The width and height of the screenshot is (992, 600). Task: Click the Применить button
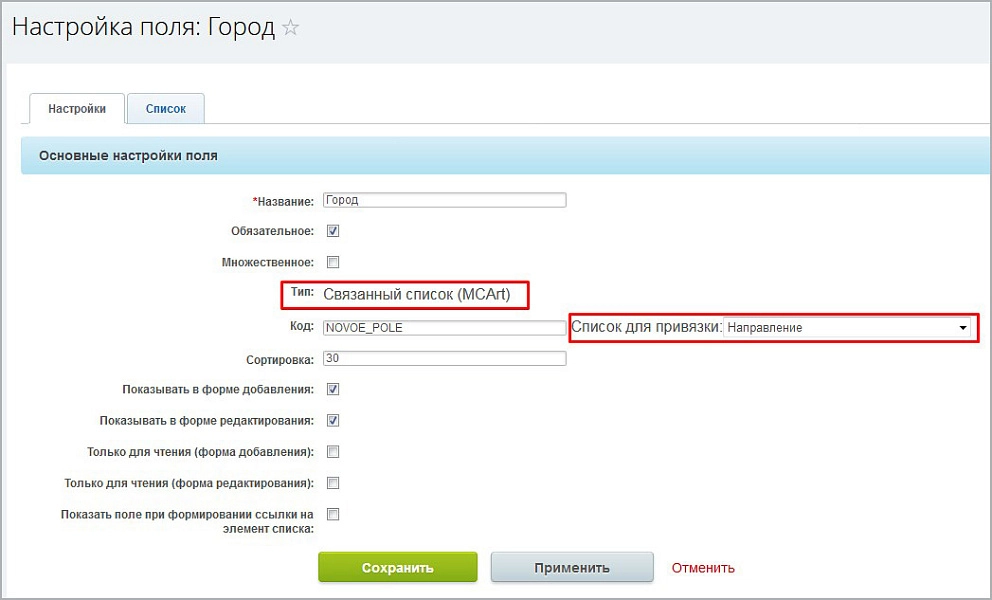point(572,567)
